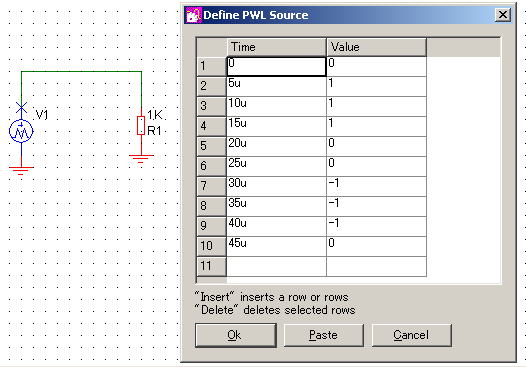Click the ground symbol under R1
This screenshot has width=526, height=367.
click(x=141, y=159)
